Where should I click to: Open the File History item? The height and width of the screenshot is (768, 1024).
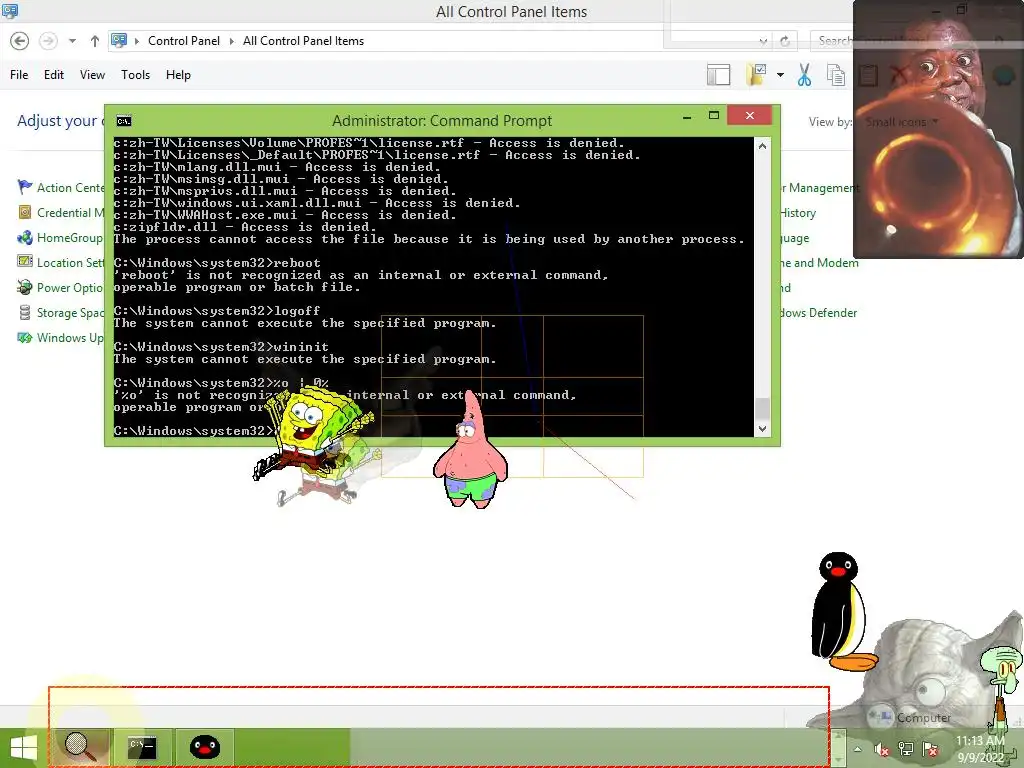click(798, 213)
